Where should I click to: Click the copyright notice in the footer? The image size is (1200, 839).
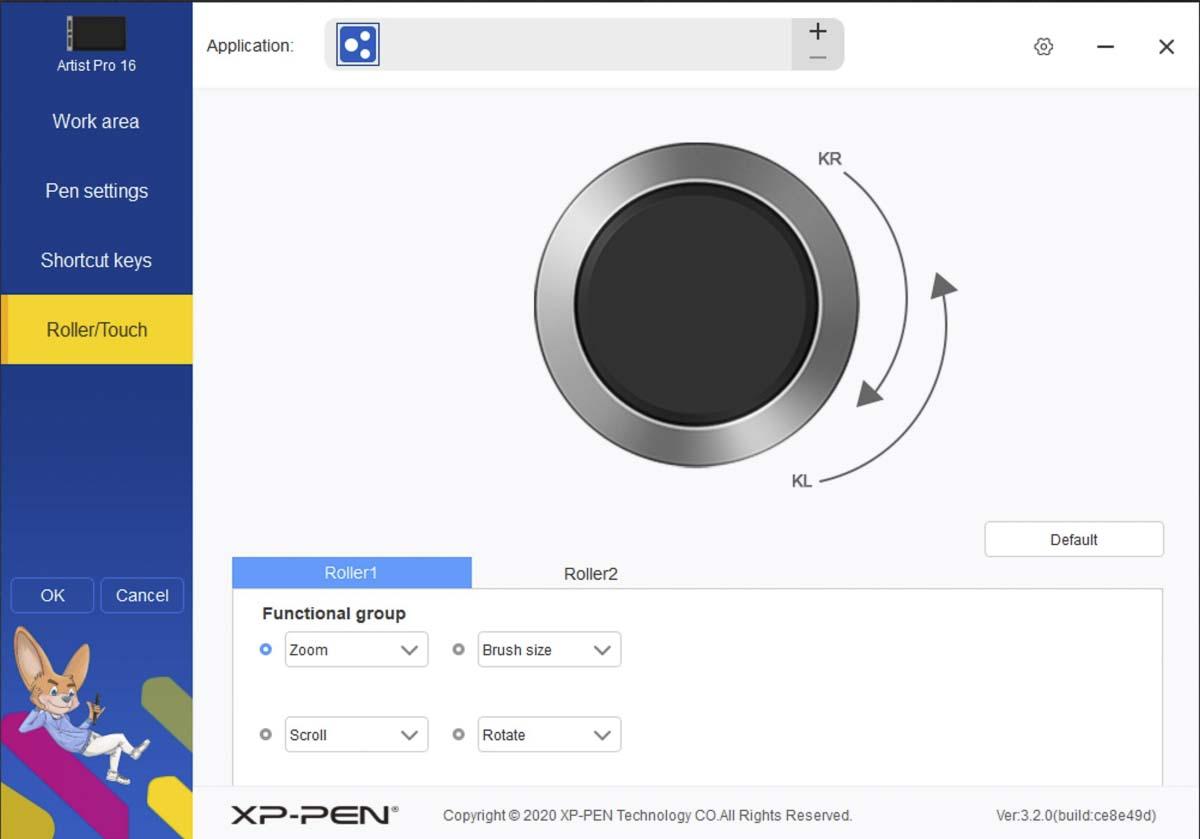(648, 815)
